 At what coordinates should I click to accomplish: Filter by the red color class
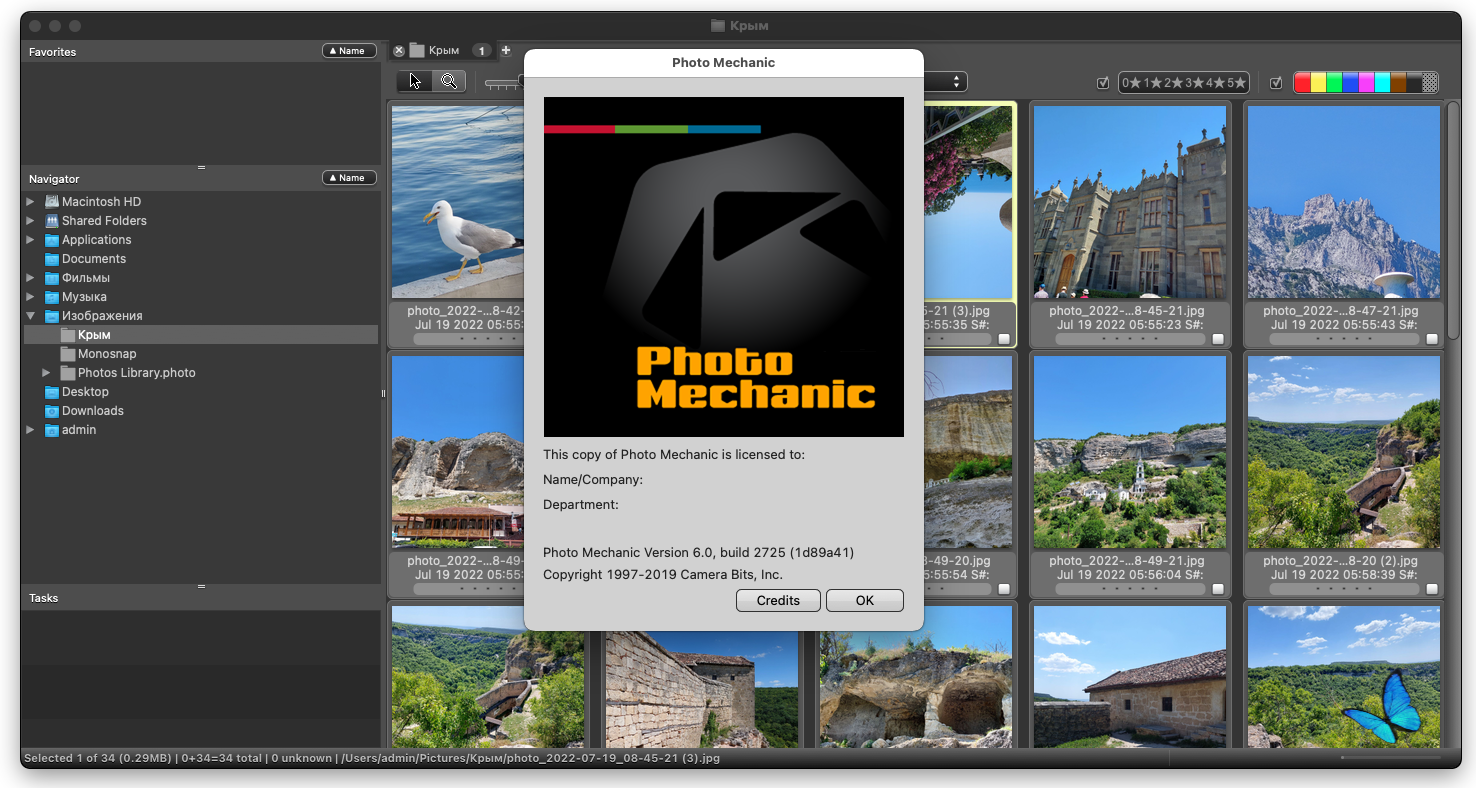1303,83
